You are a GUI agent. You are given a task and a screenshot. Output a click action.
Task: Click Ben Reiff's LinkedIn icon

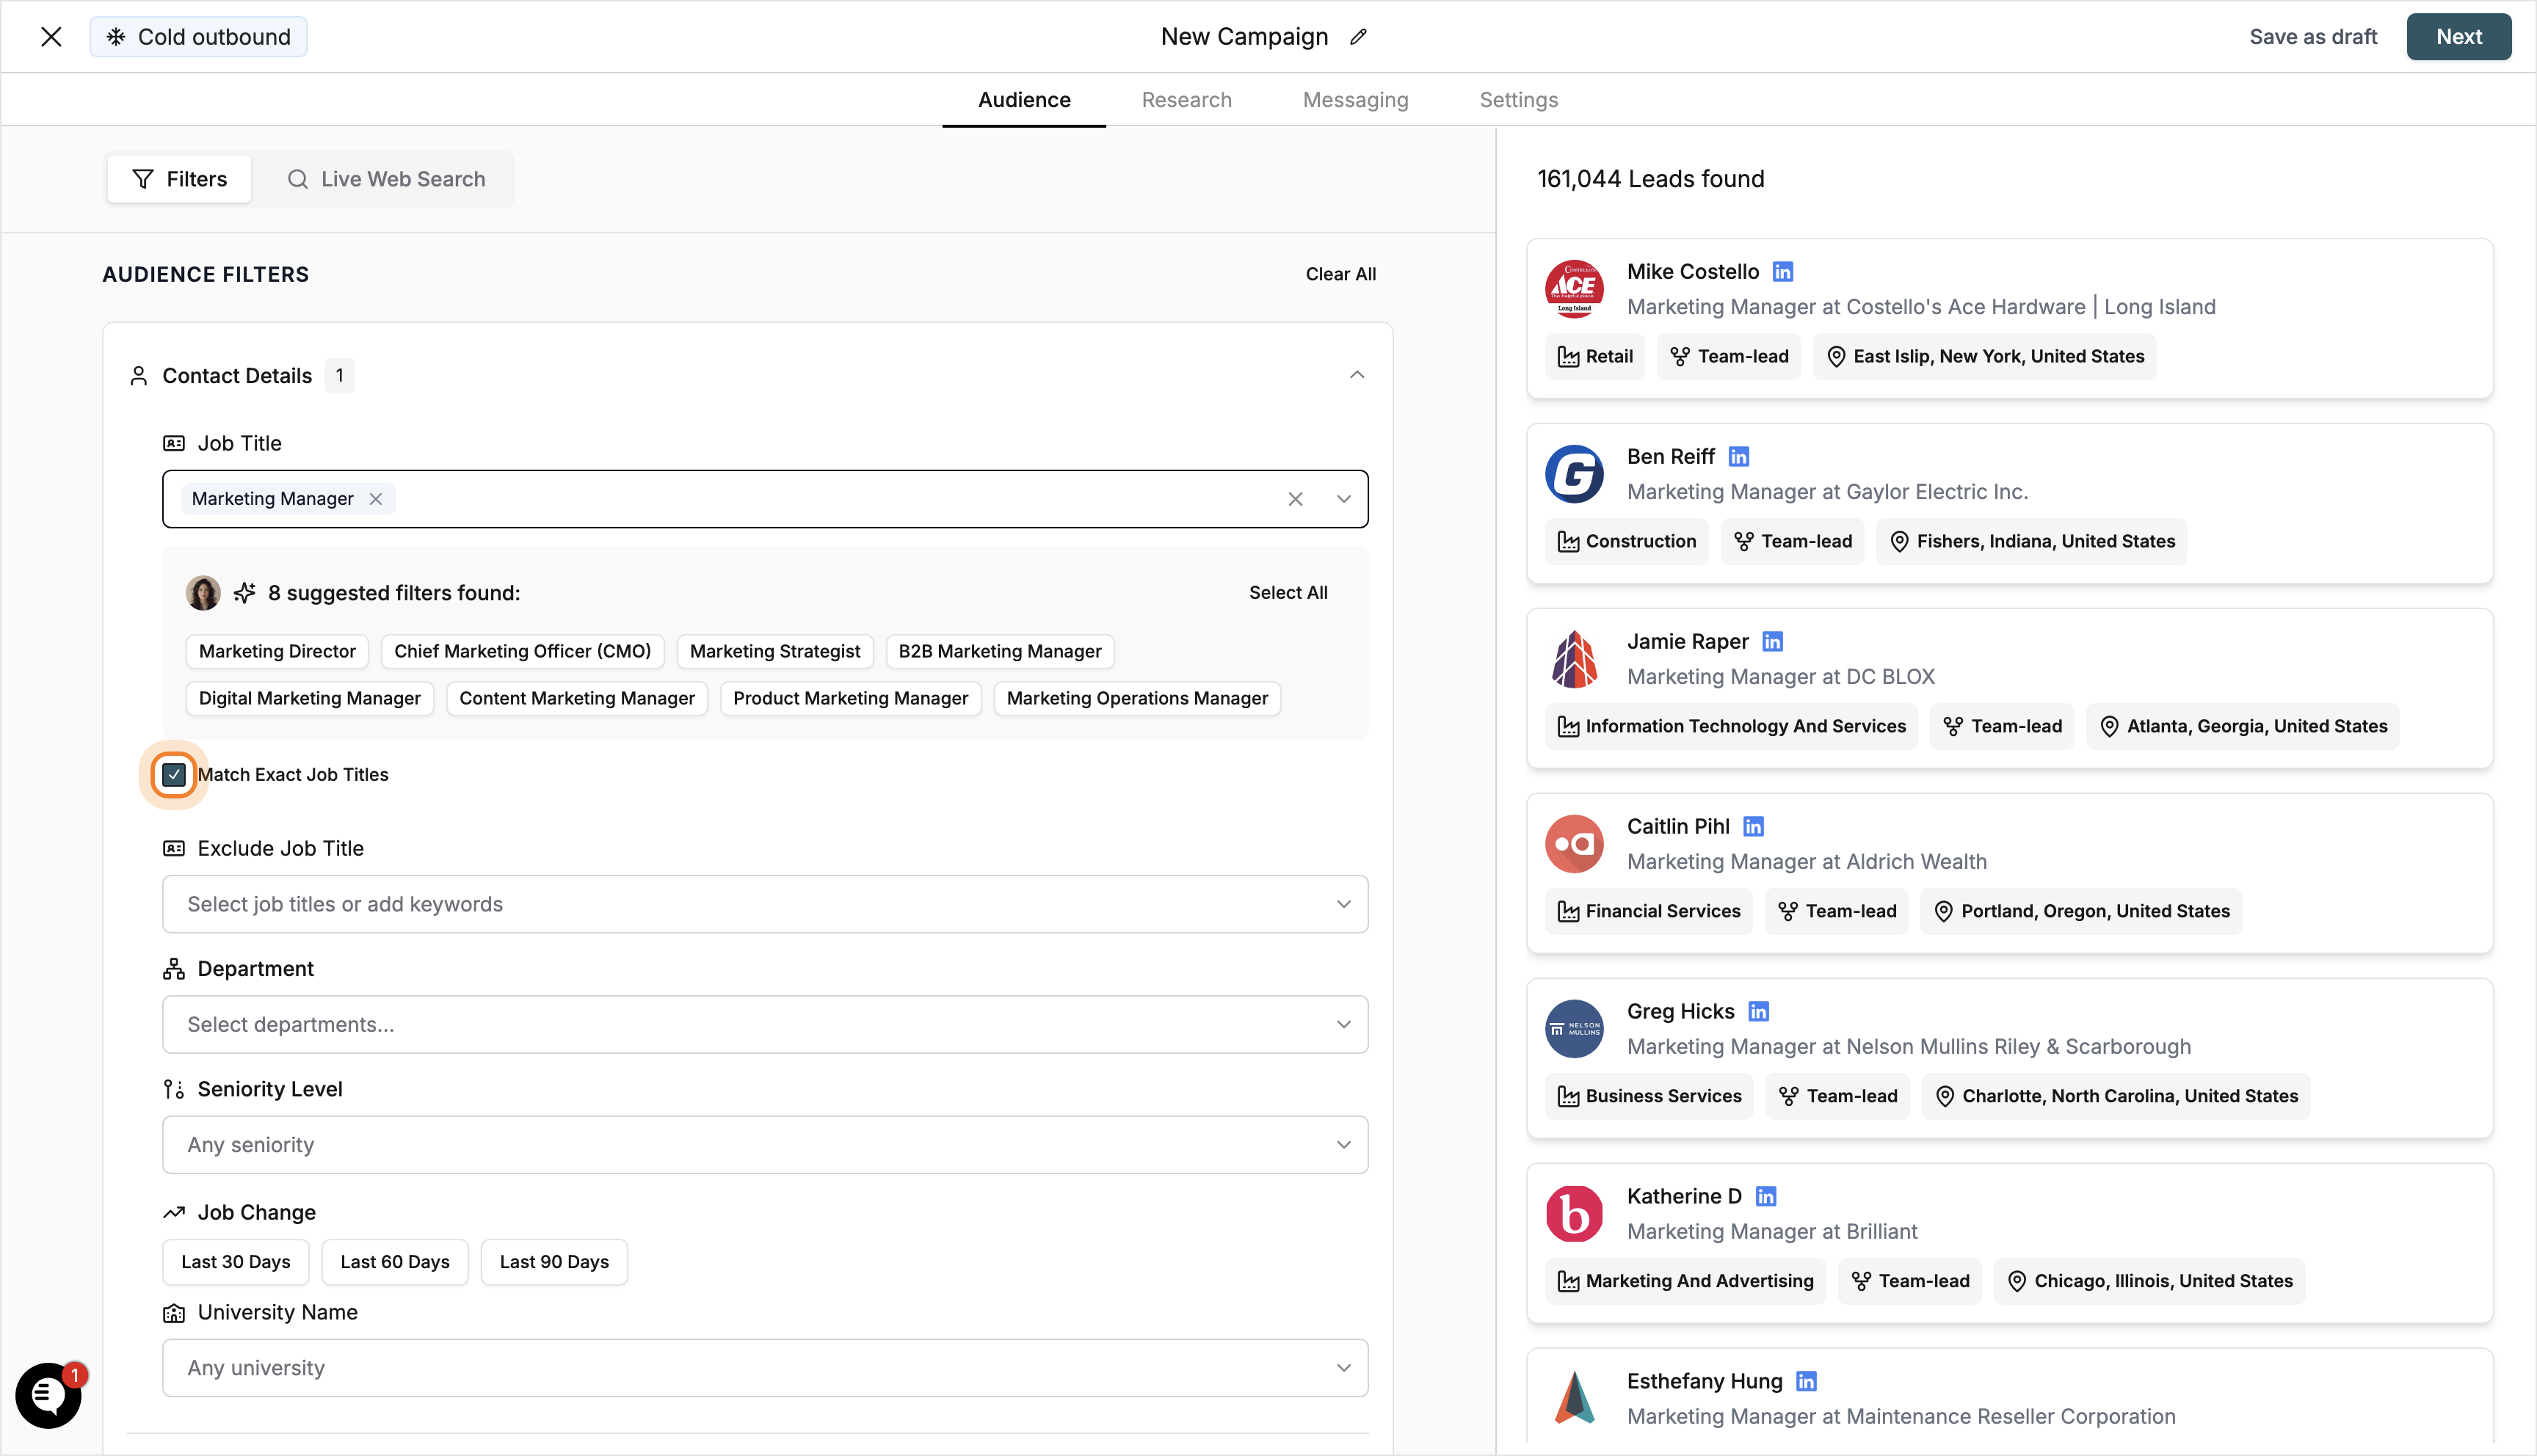click(1739, 456)
